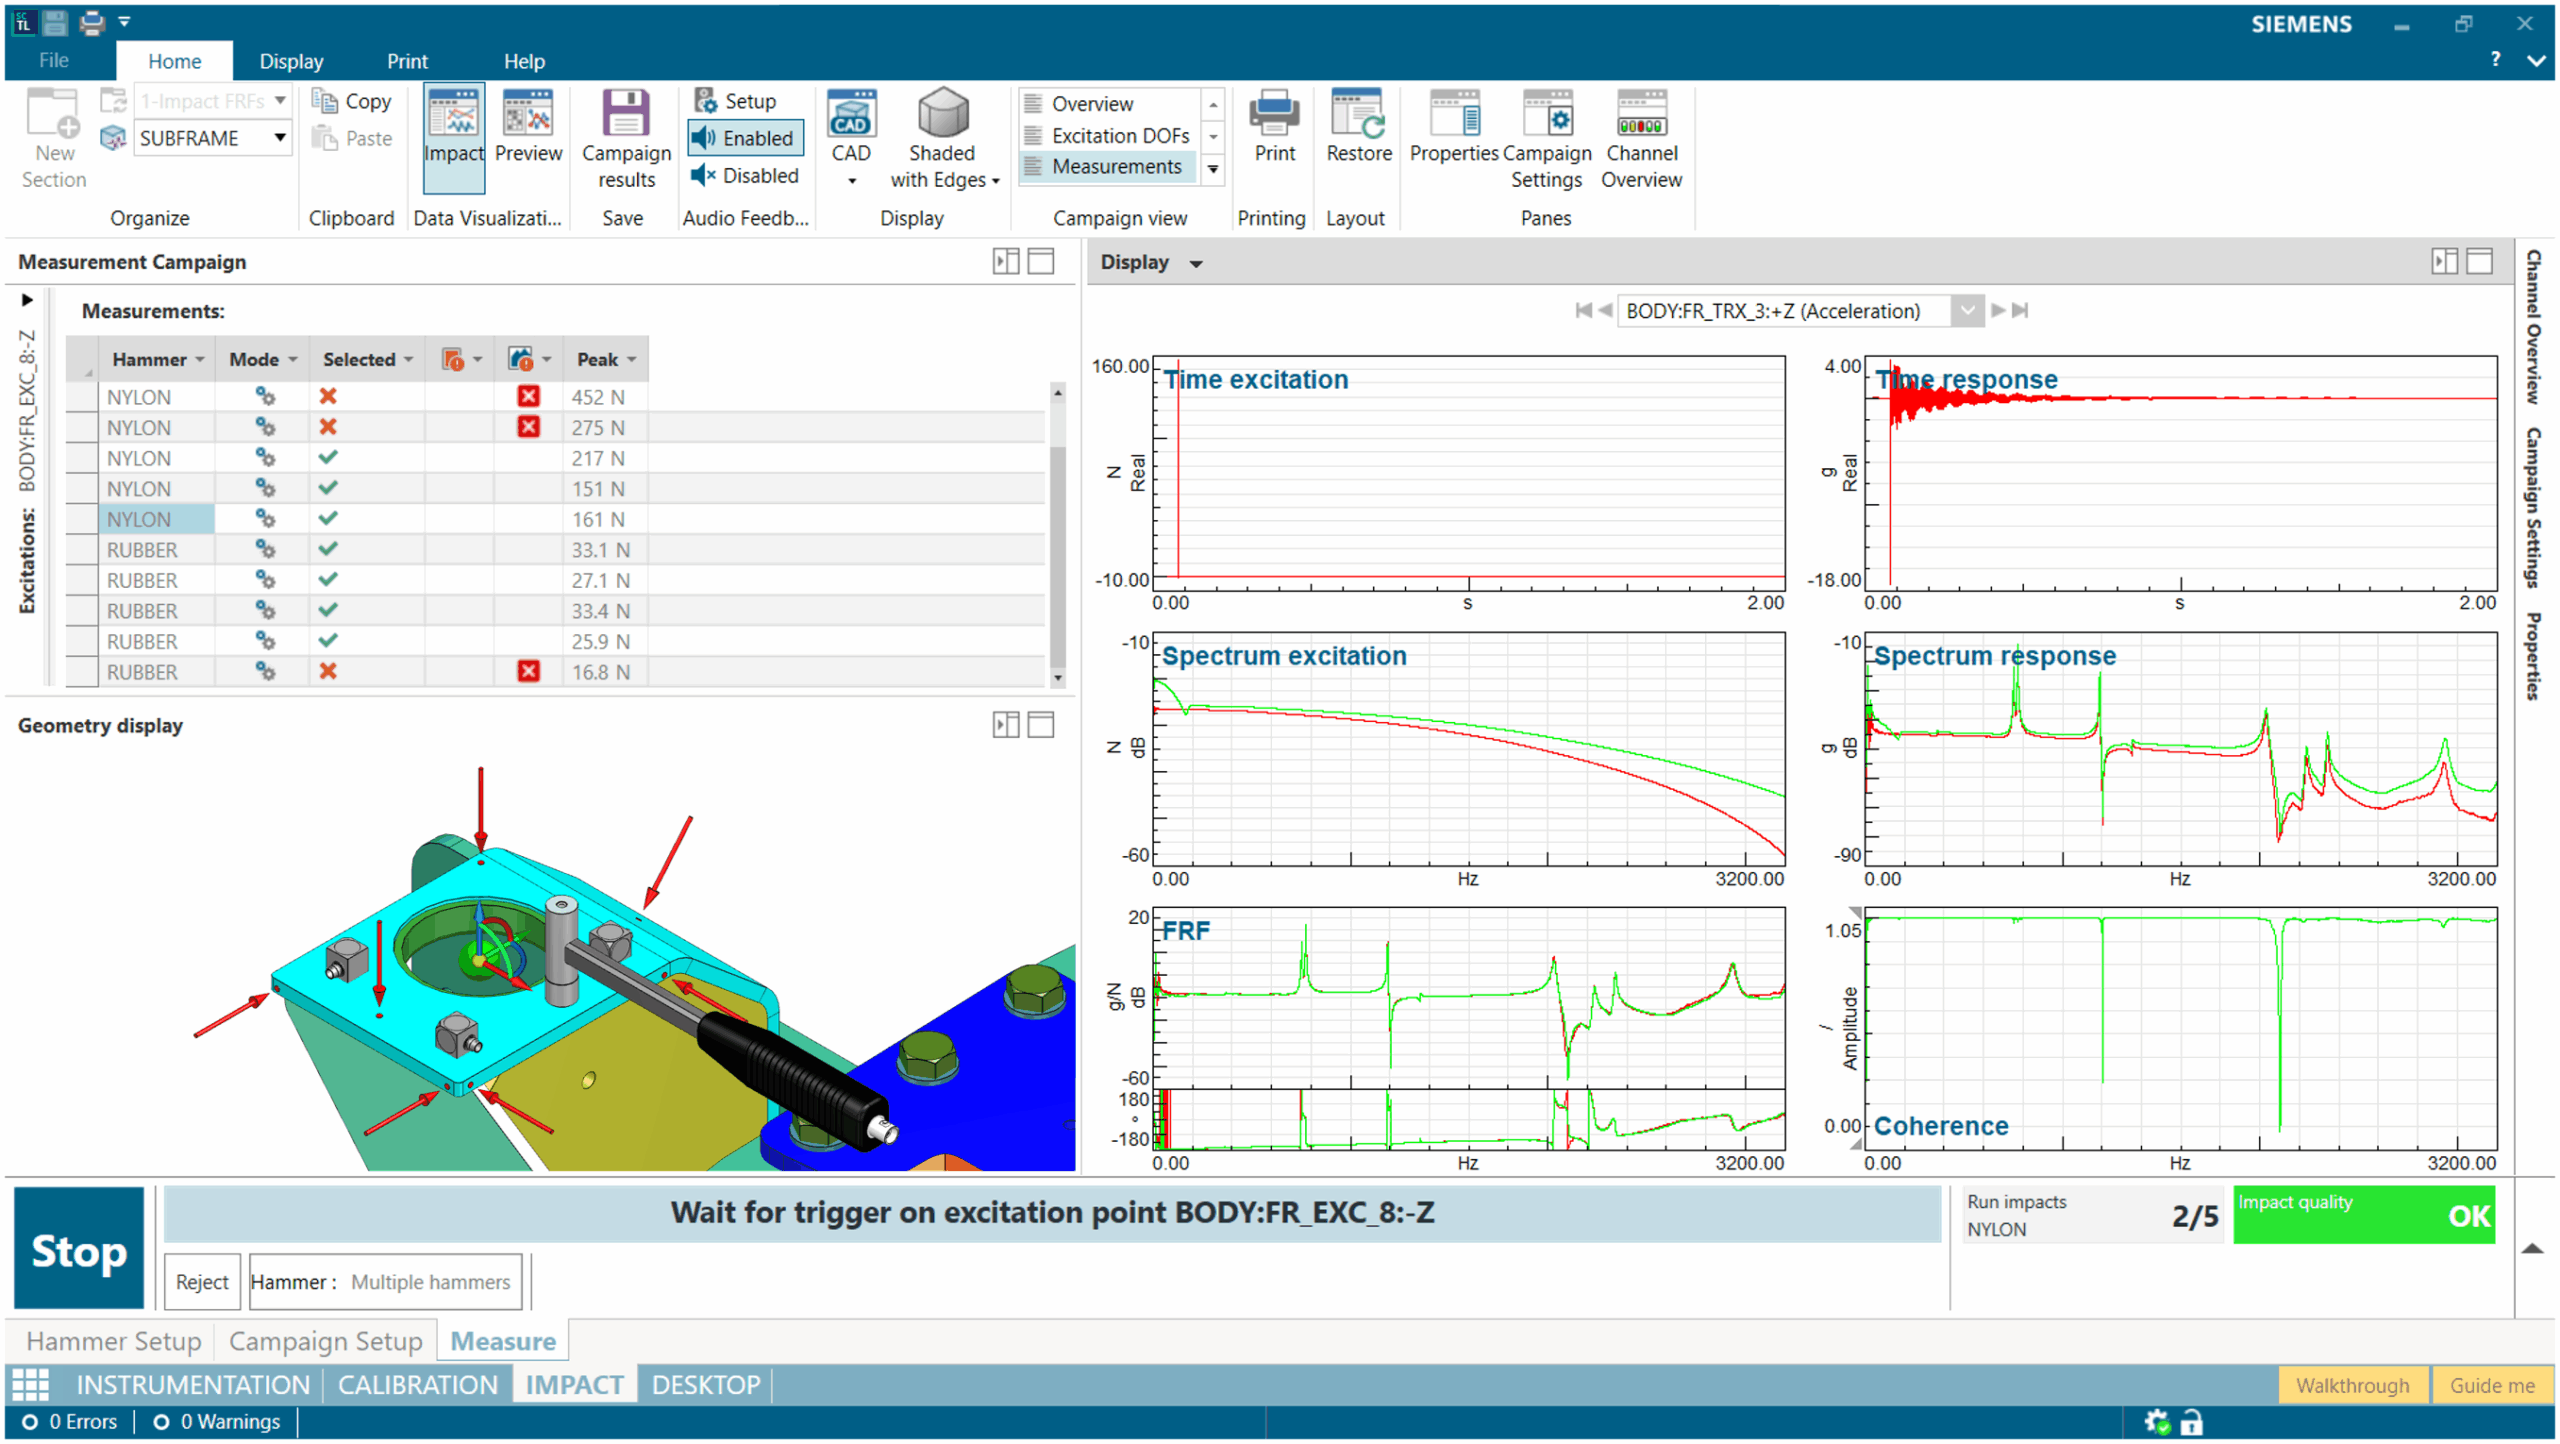Deselect the NYLON 217 N measurement checkmark

(327, 458)
